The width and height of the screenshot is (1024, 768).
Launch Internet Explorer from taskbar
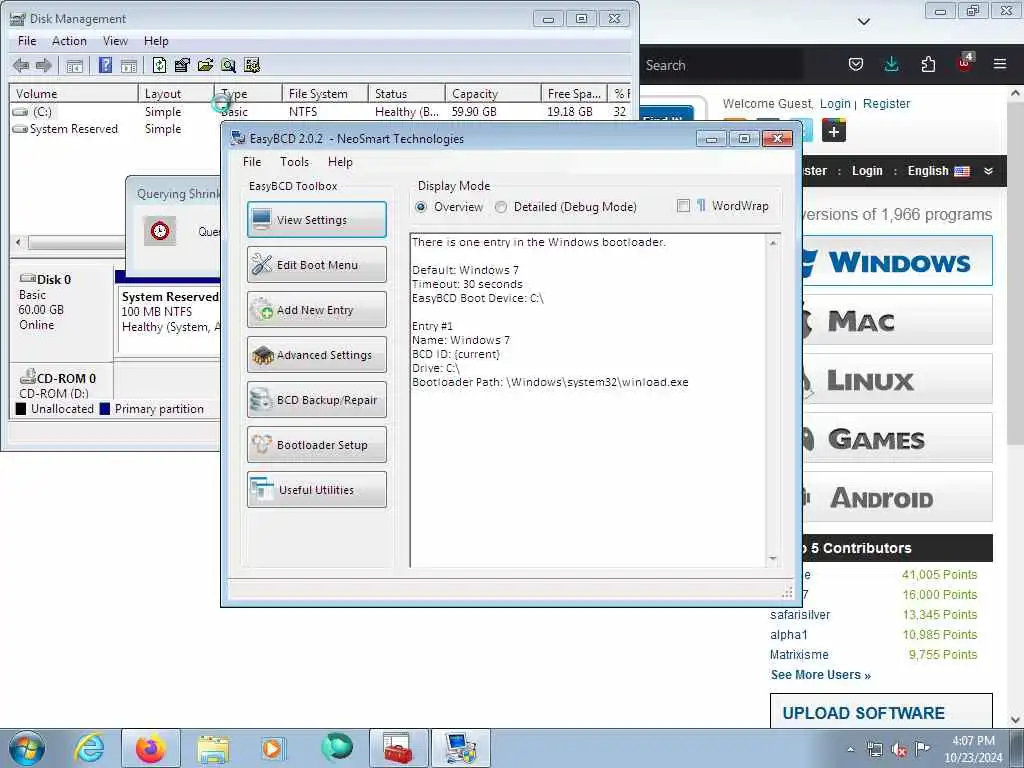pyautogui.click(x=89, y=748)
